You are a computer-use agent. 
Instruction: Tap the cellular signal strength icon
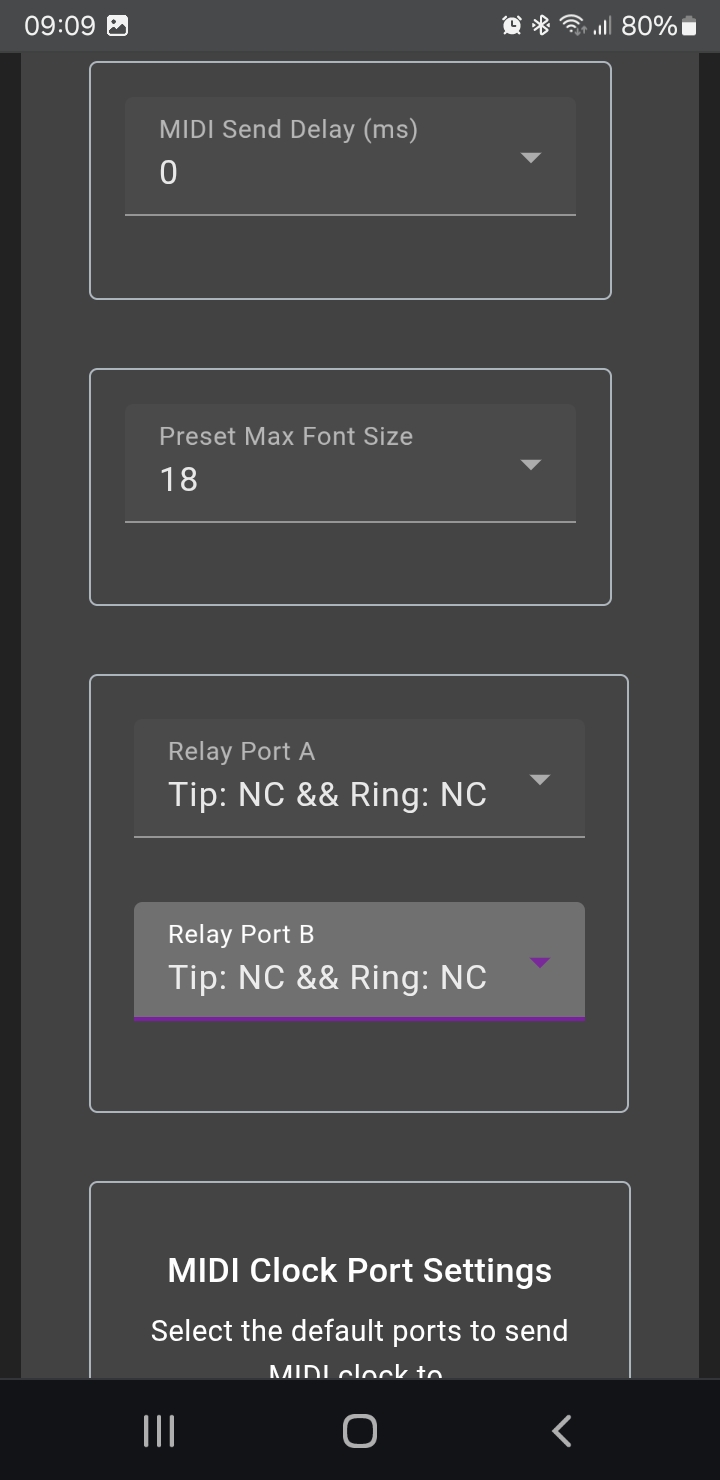point(601,26)
